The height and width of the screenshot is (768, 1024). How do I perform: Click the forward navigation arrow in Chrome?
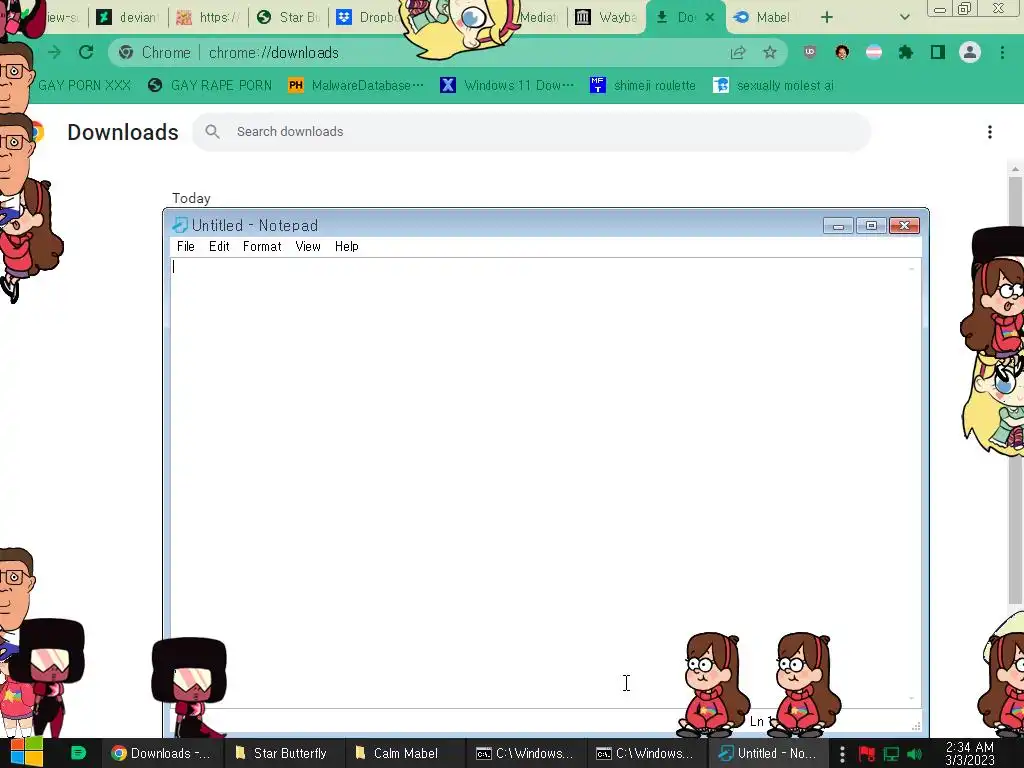point(54,52)
